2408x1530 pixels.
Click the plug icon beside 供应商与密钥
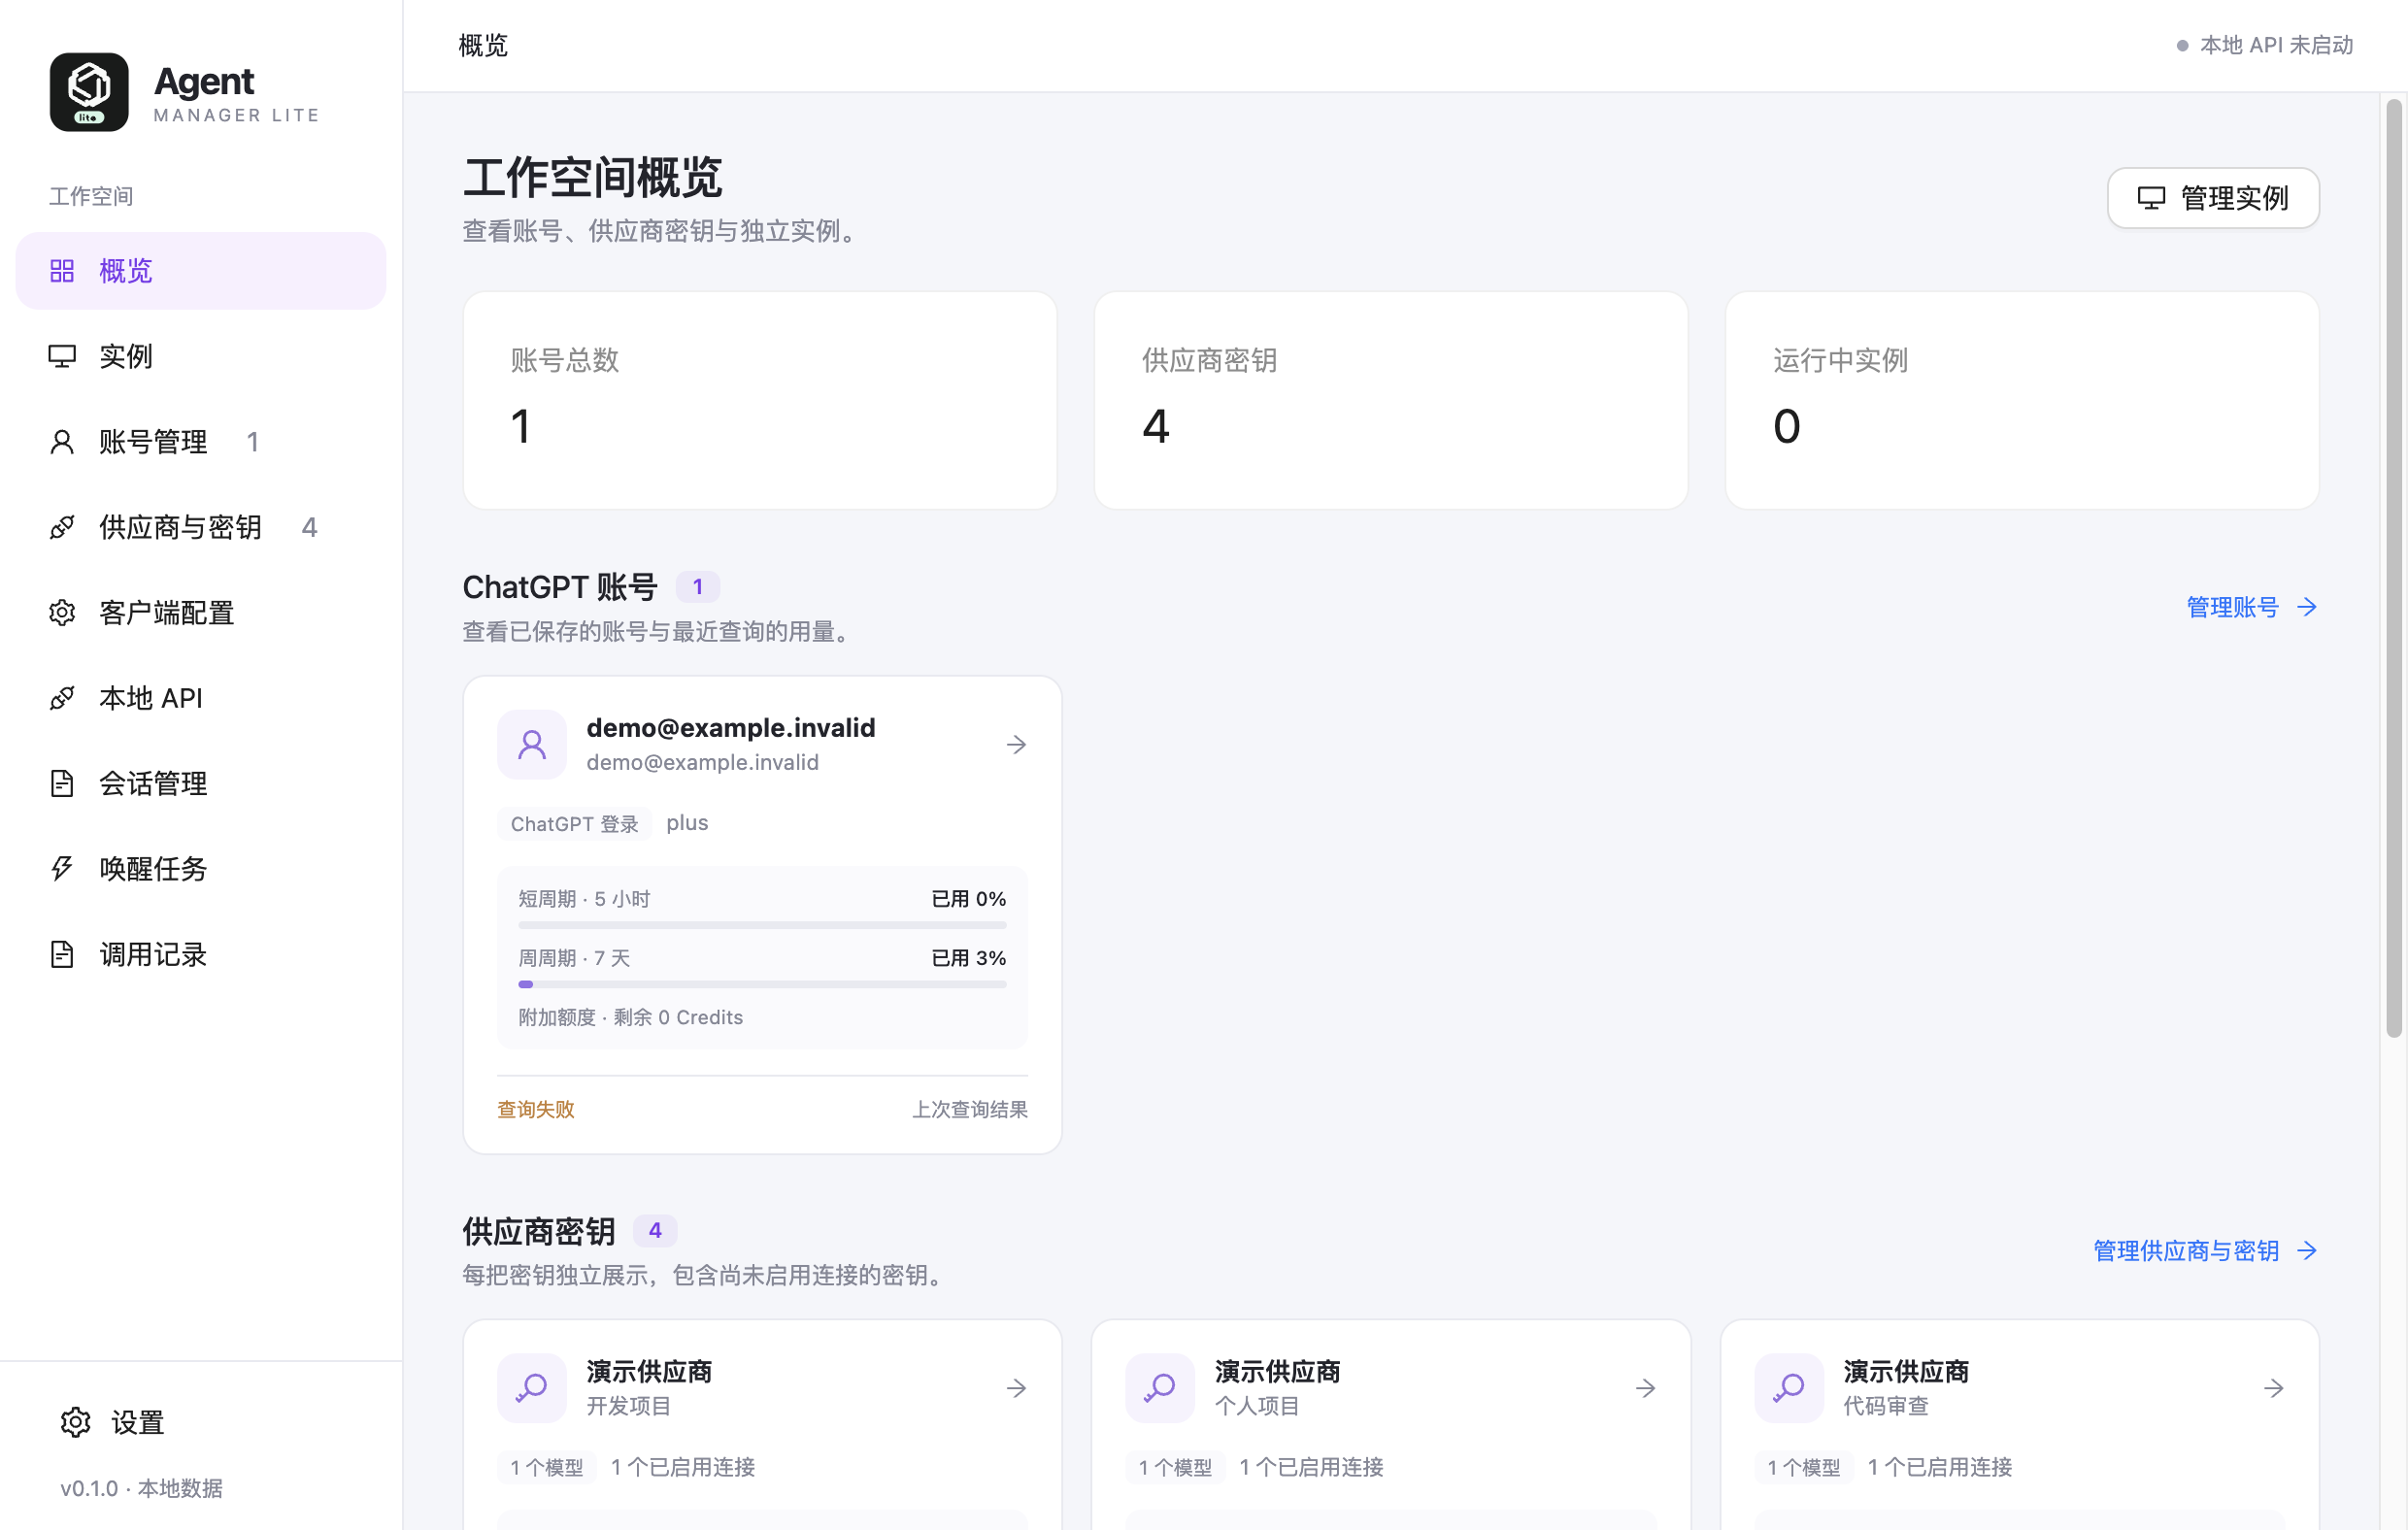pyautogui.click(x=62, y=527)
